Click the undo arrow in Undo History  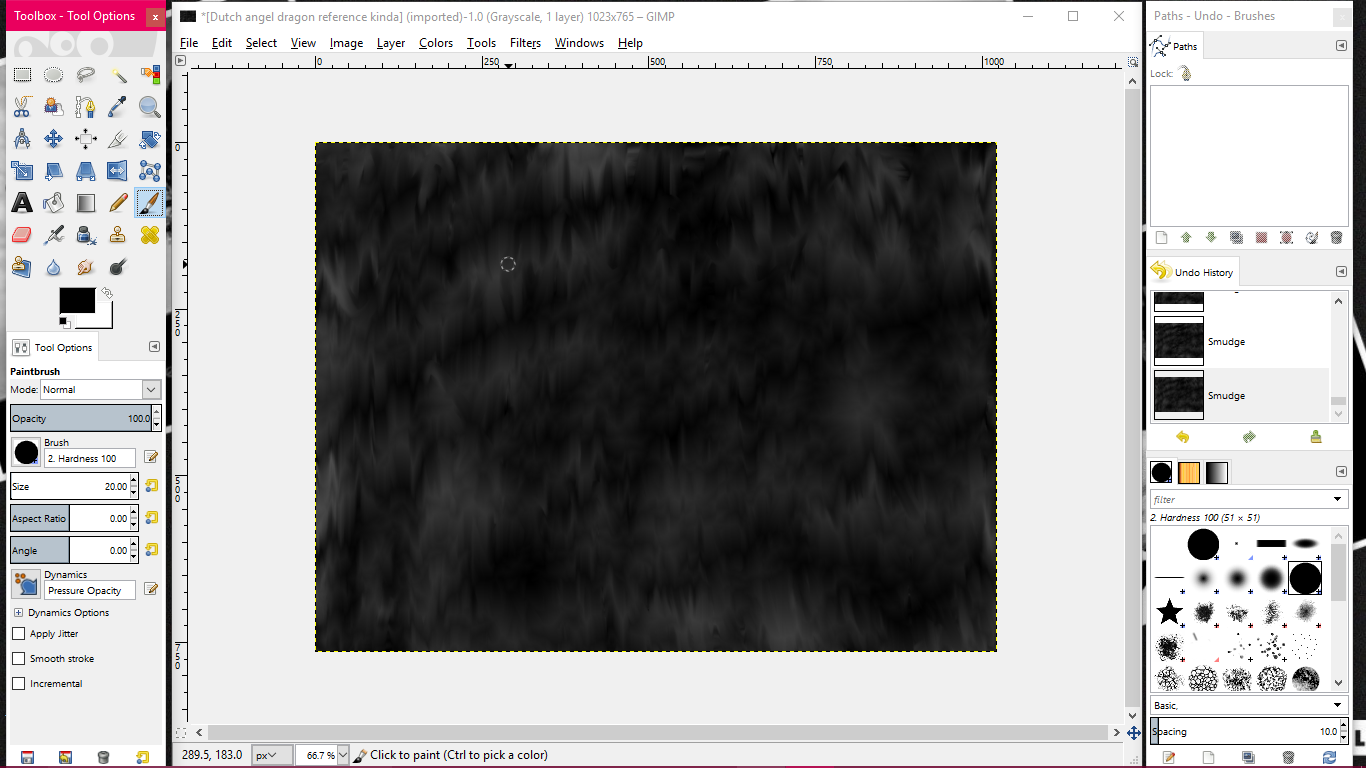[x=1183, y=437]
